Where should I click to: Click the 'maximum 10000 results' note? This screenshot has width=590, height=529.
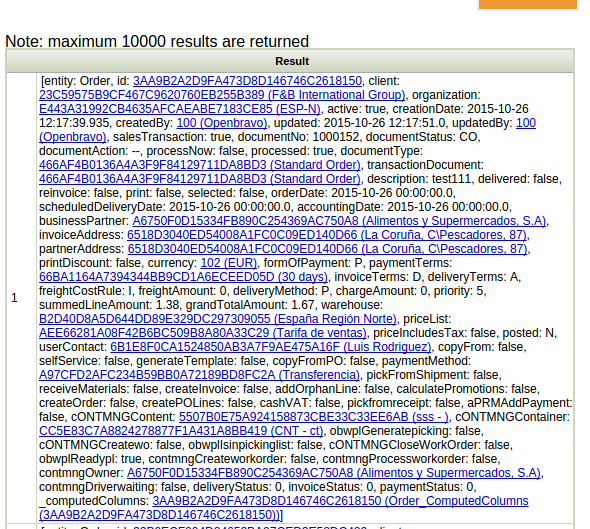pos(157,41)
